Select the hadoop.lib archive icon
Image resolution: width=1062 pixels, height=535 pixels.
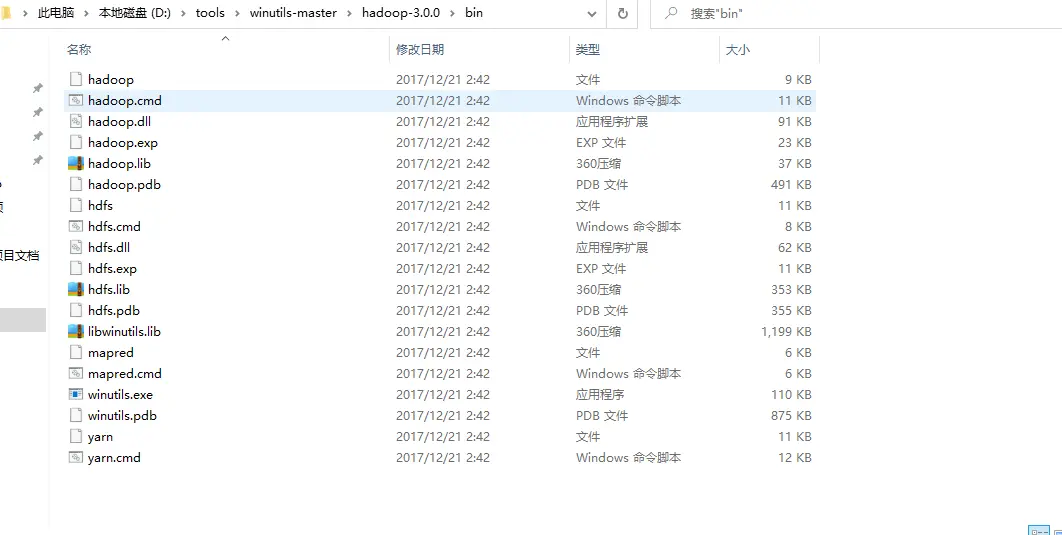[x=76, y=164]
